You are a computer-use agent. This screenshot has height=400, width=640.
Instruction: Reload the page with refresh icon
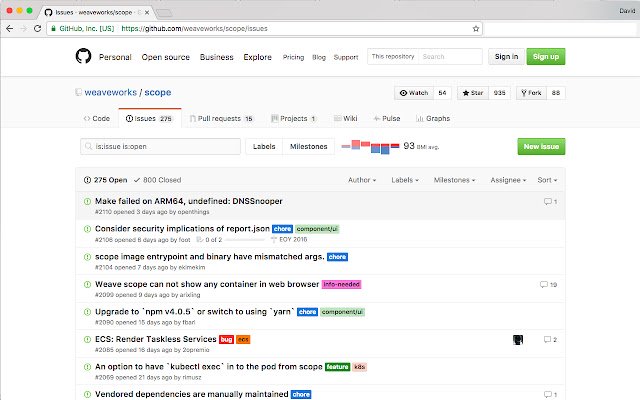point(38,29)
